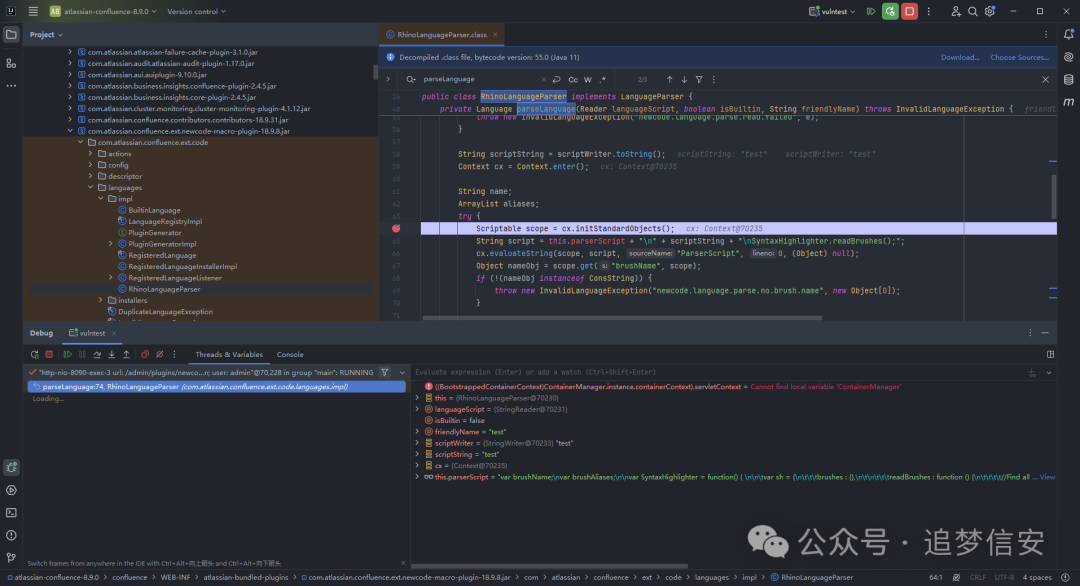Image resolution: width=1080 pixels, height=586 pixels.
Task: Expand PluginGeneratorImpl class node
Action: coord(111,244)
